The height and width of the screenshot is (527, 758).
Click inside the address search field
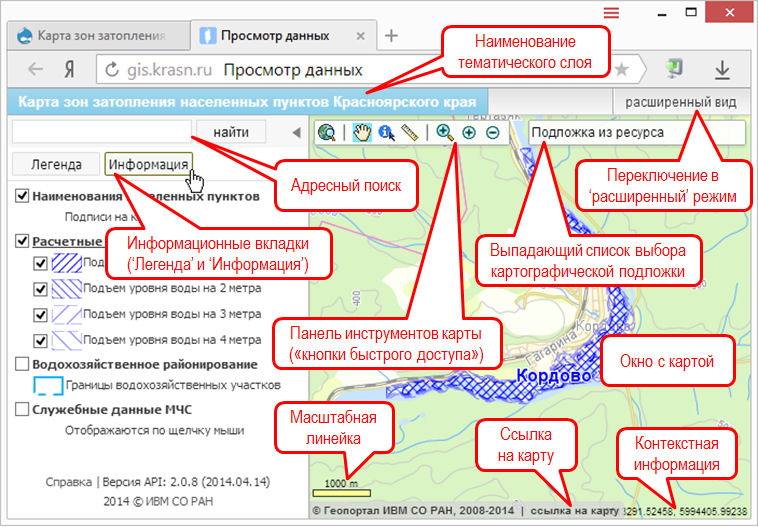point(100,131)
